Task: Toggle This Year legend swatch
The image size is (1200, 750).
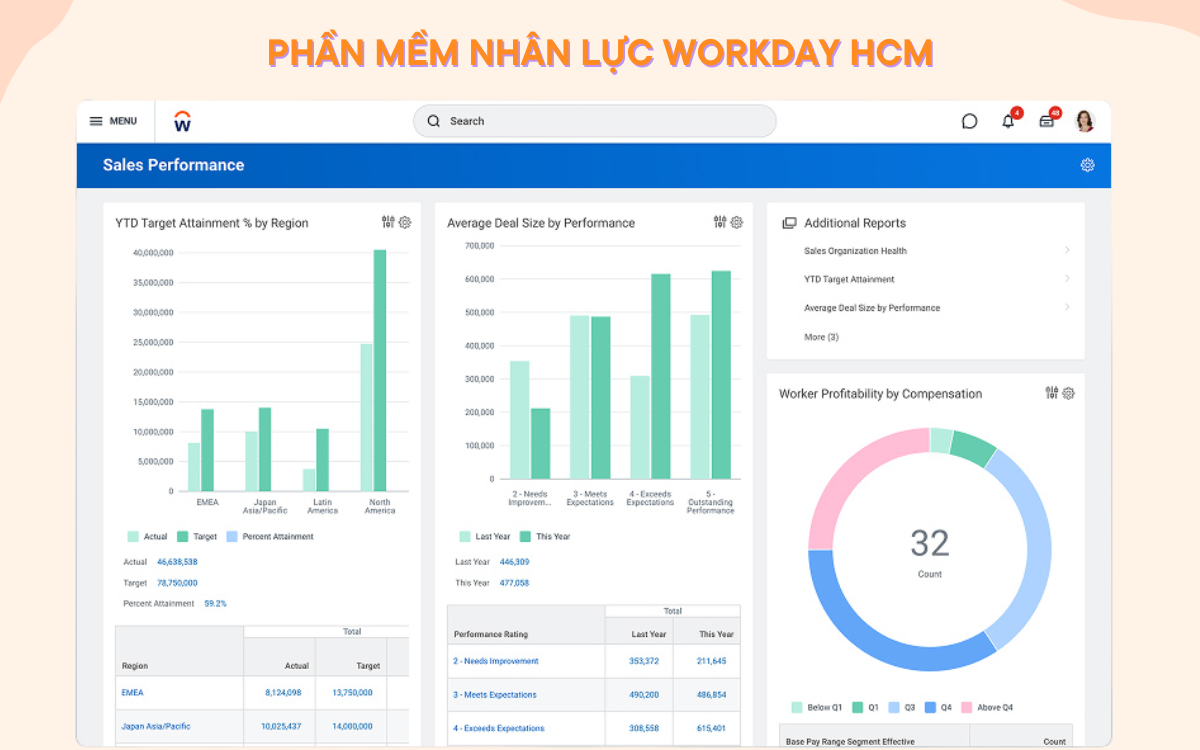Action: coord(525,536)
